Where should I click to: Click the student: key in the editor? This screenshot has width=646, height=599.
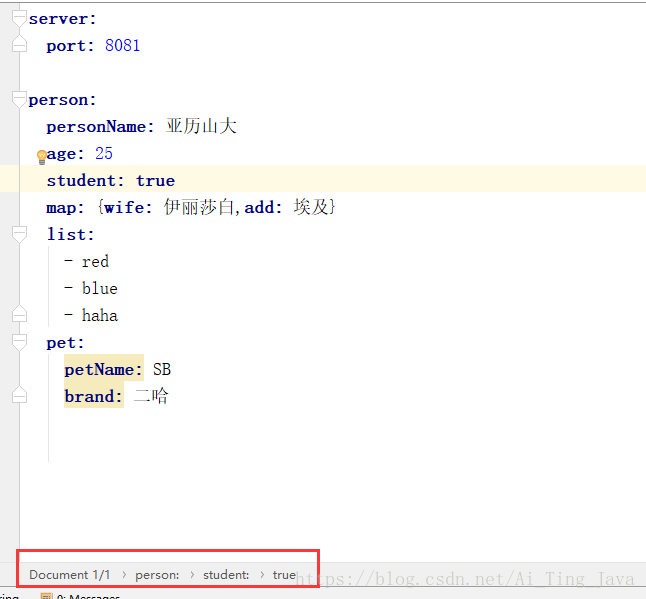click(x=85, y=181)
